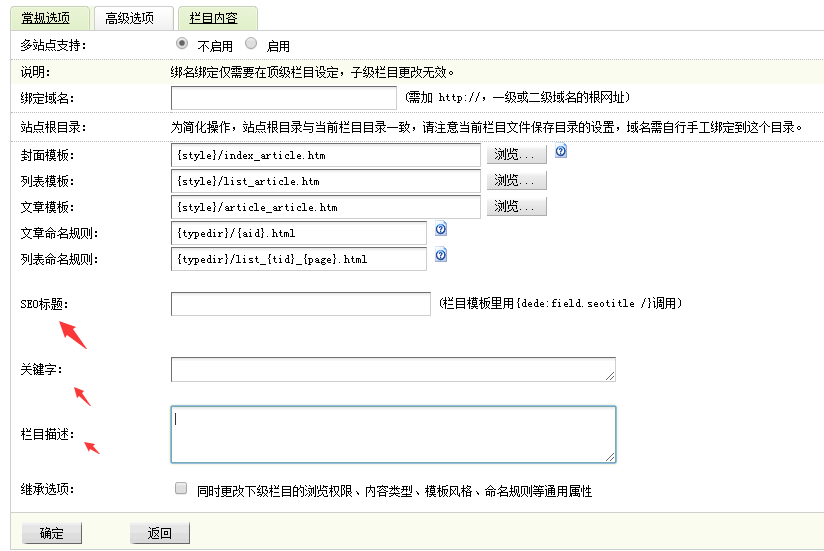
Task: Tick the 继承选项 checkbox
Action: point(181,488)
